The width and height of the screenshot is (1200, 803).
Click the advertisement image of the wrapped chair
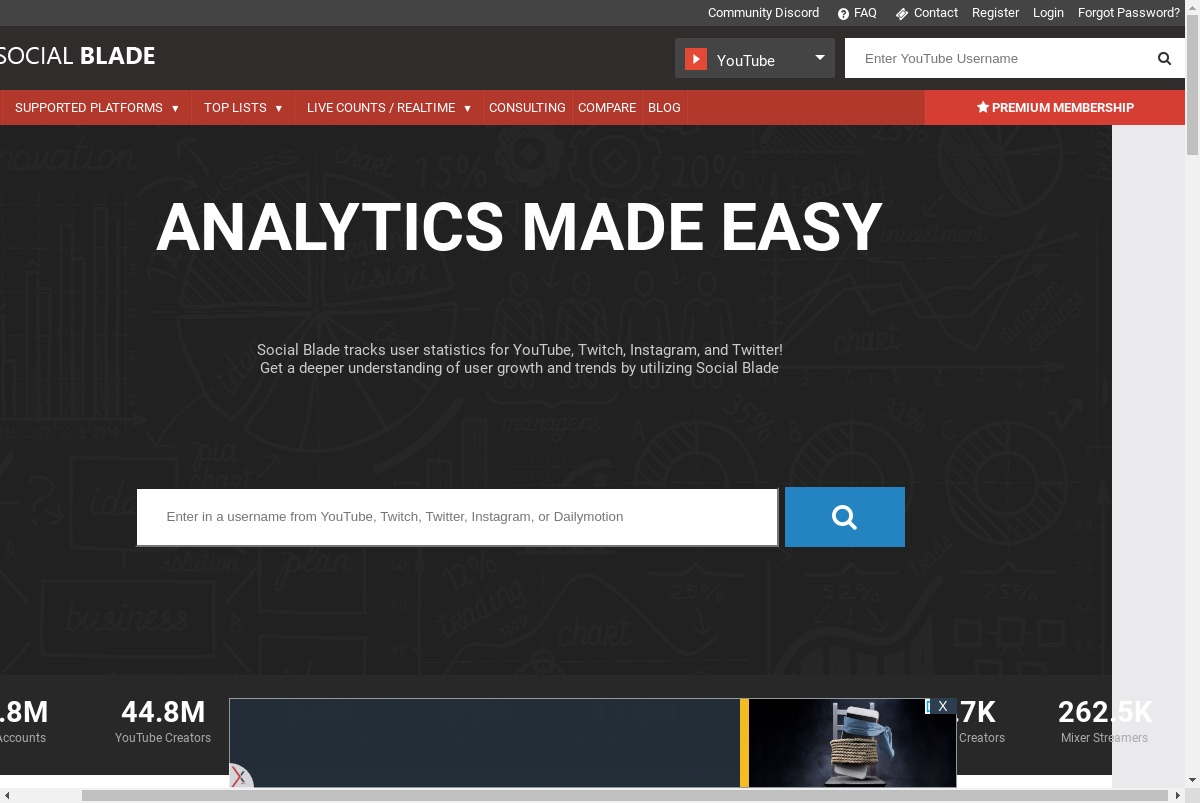852,743
